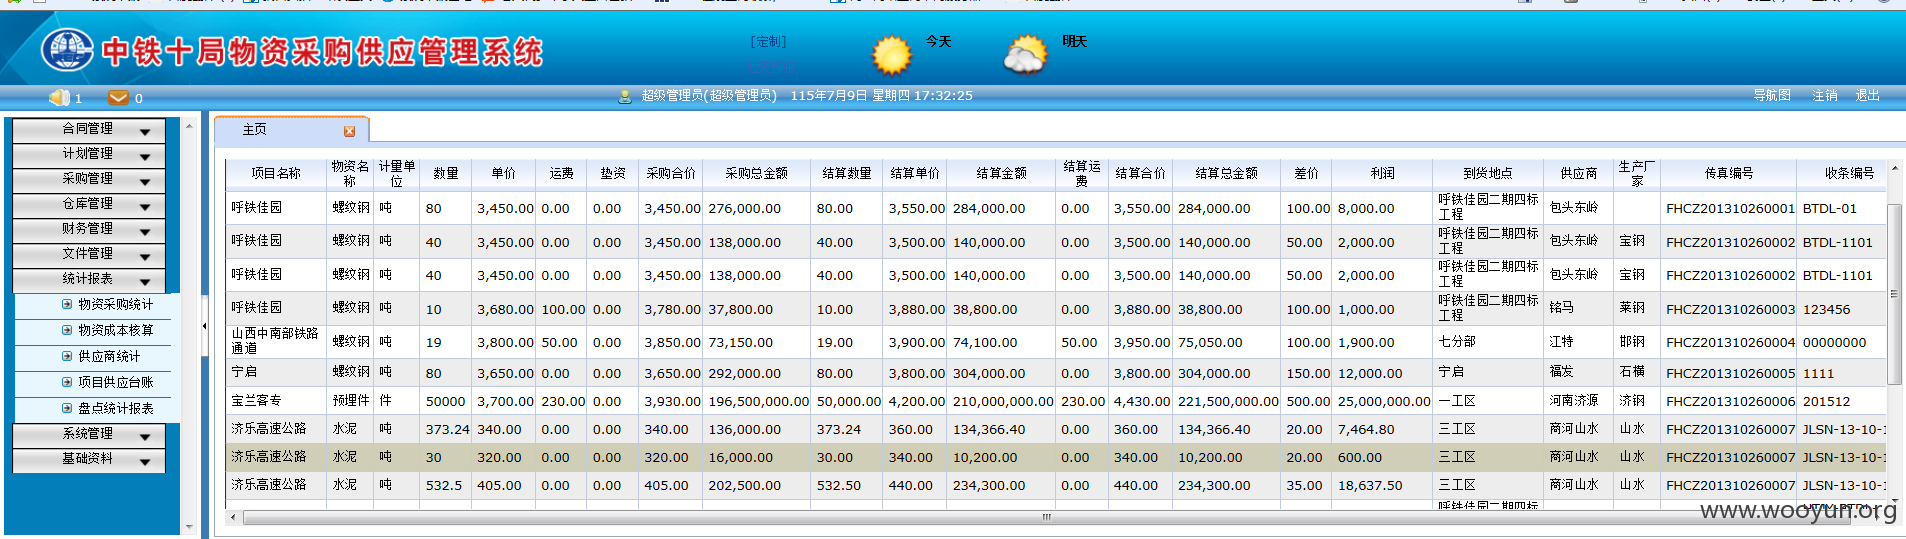The width and height of the screenshot is (1906, 539).
Task: Select project cell 山西中南部铁路通道
Action: point(275,341)
